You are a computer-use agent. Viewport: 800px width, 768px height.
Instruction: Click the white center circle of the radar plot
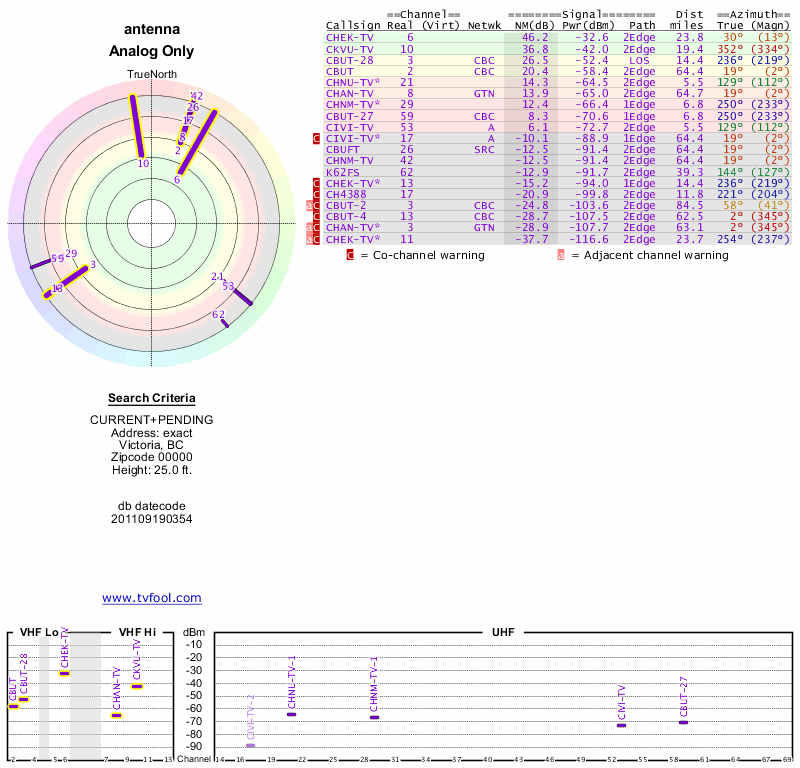(150, 222)
